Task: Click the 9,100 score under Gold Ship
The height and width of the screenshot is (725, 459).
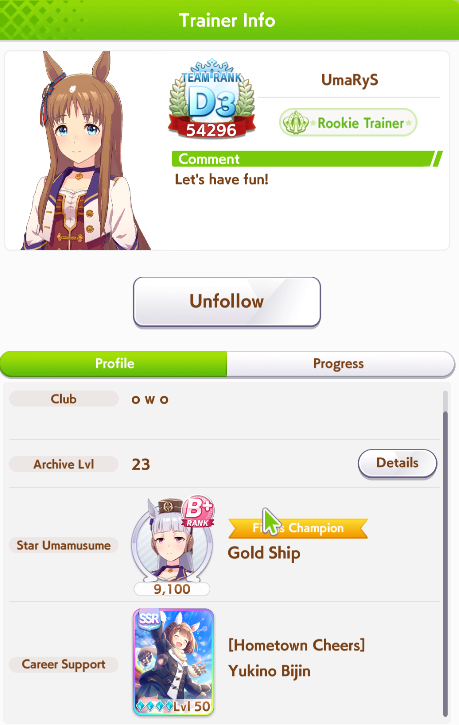Action: (x=171, y=589)
